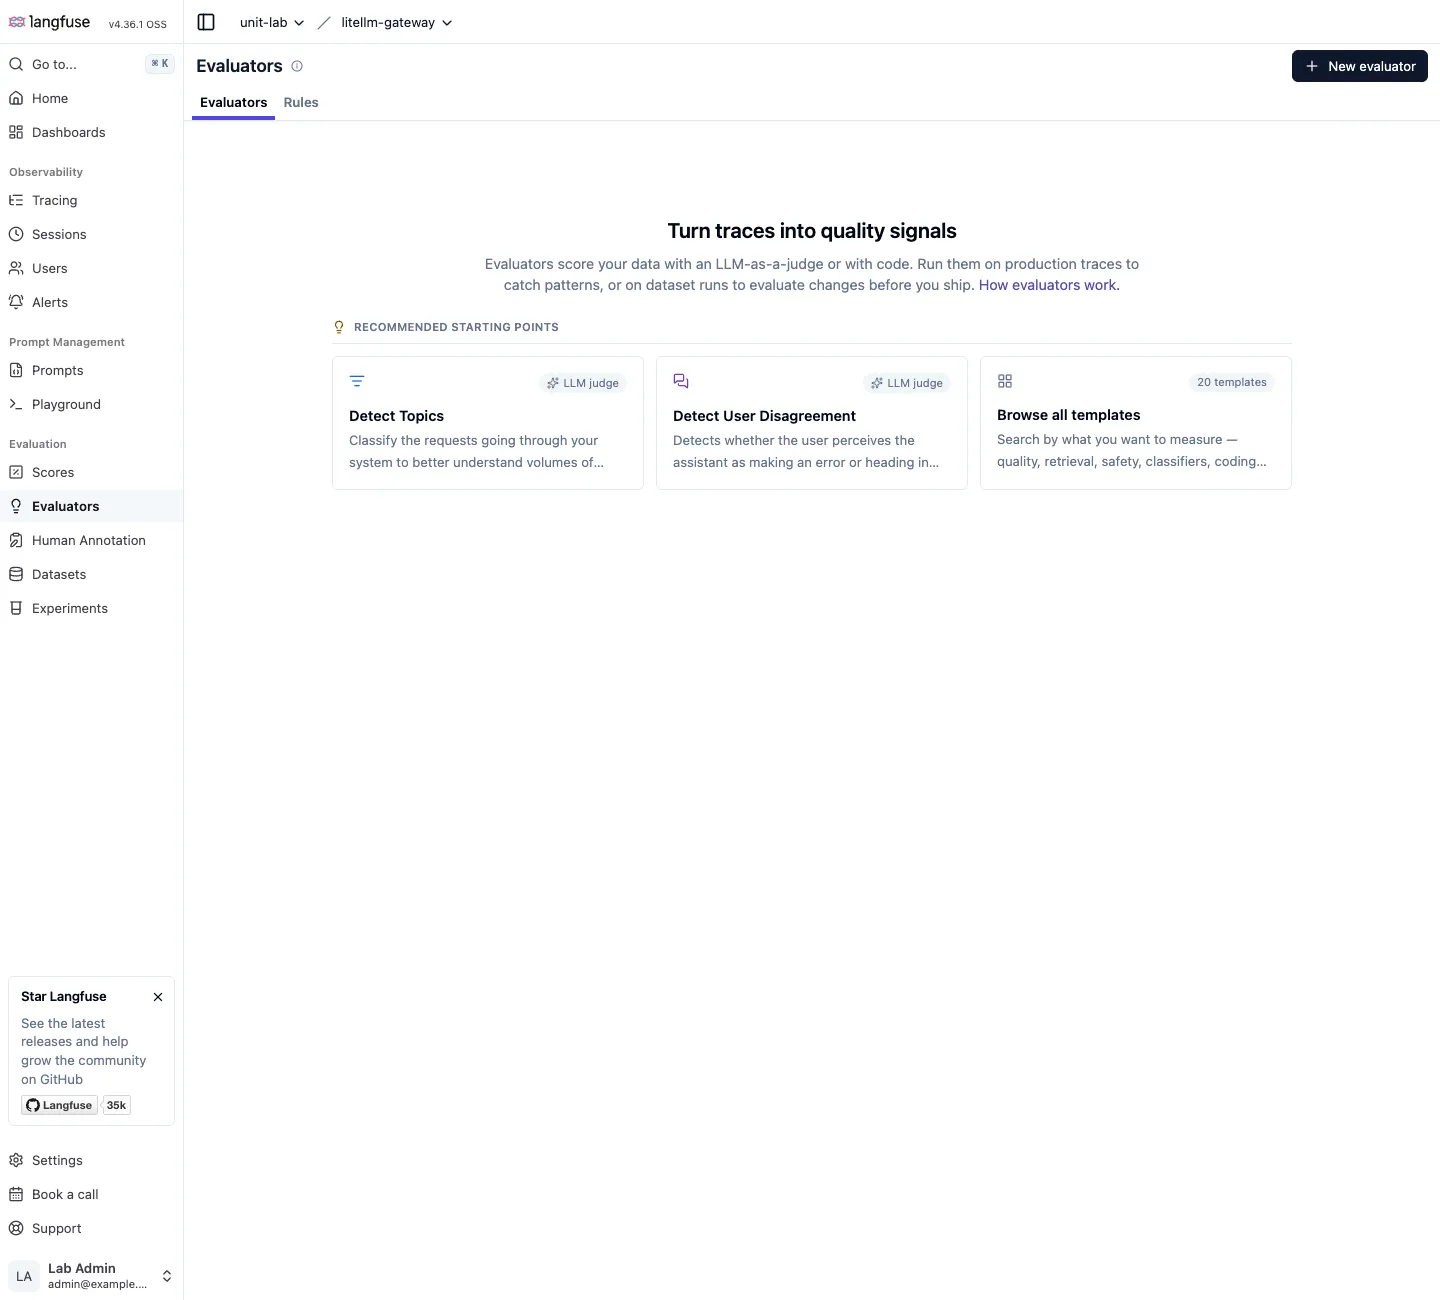
Task: Click the Browse all templates grid icon
Action: (1005, 381)
